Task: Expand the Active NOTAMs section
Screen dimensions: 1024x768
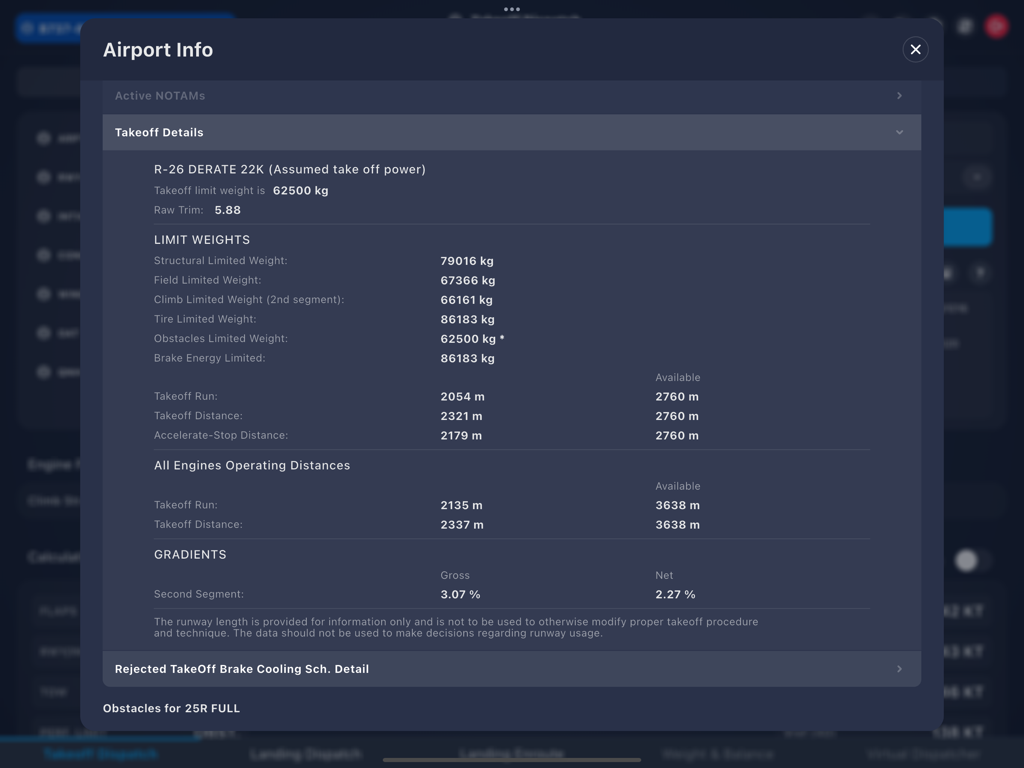Action: (898, 96)
